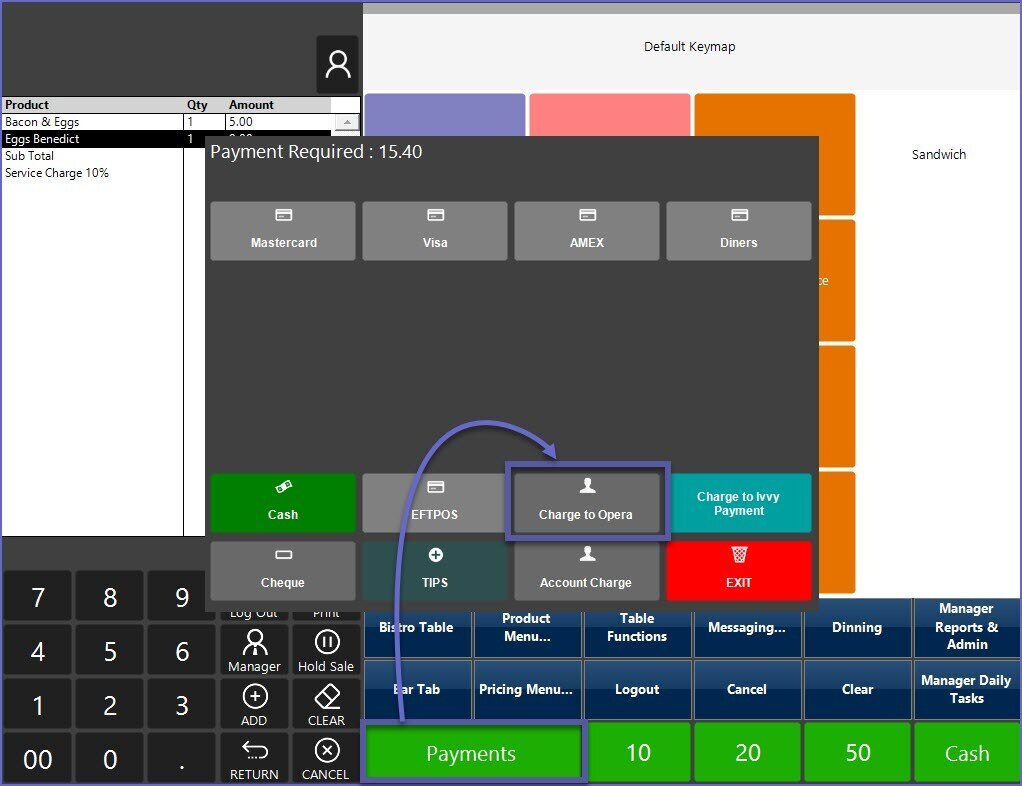Choose Visa card payment

click(435, 231)
